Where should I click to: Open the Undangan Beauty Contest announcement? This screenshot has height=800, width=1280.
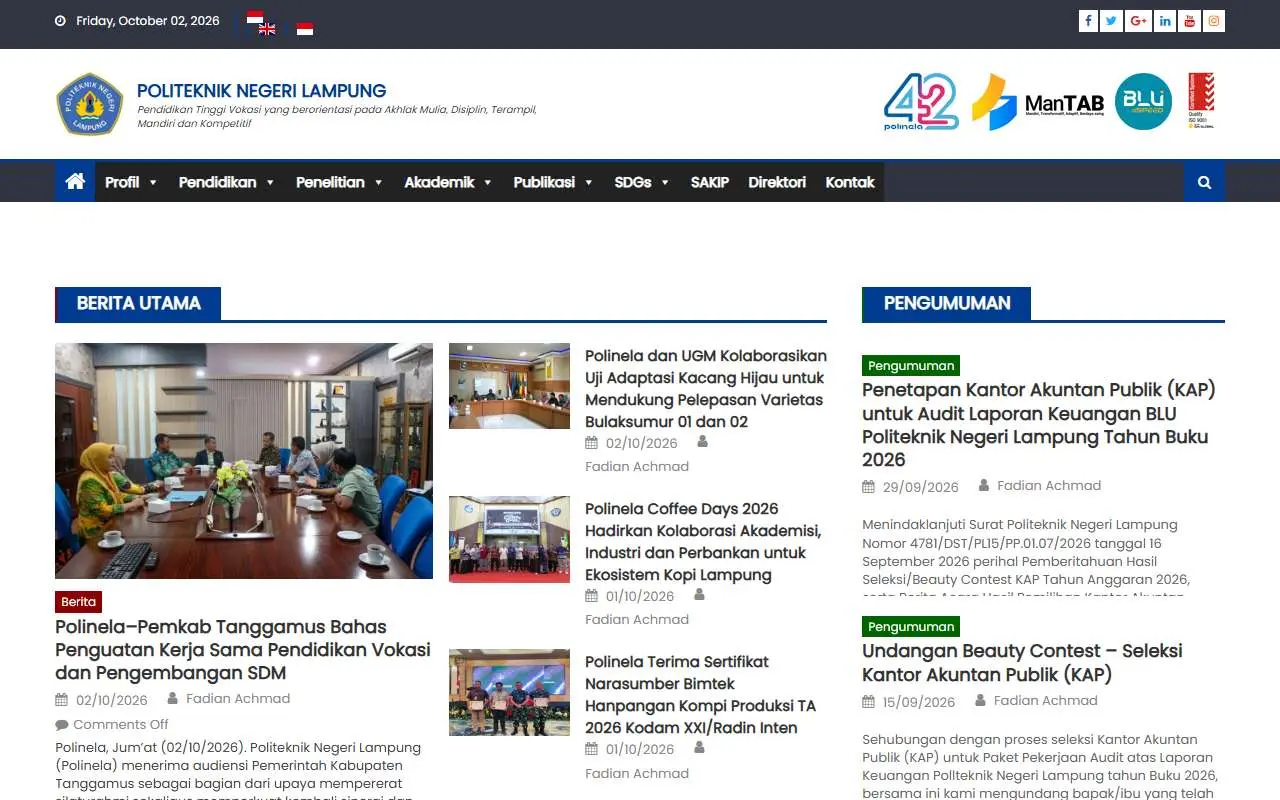[x=1022, y=662]
